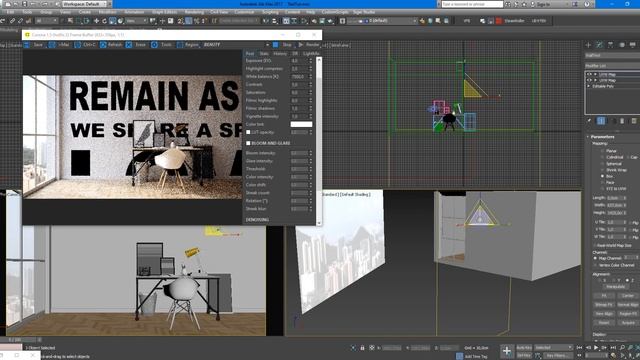Toggle eye icon of top UVW Map modifier
This screenshot has height=360, width=640.
pyautogui.click(x=589, y=75)
